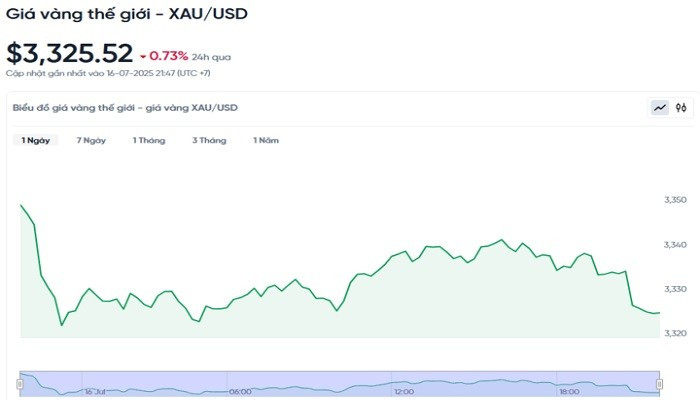700x400 pixels.
Task: Click the red down arrow beside 0.73%
Action: [x=143, y=56]
